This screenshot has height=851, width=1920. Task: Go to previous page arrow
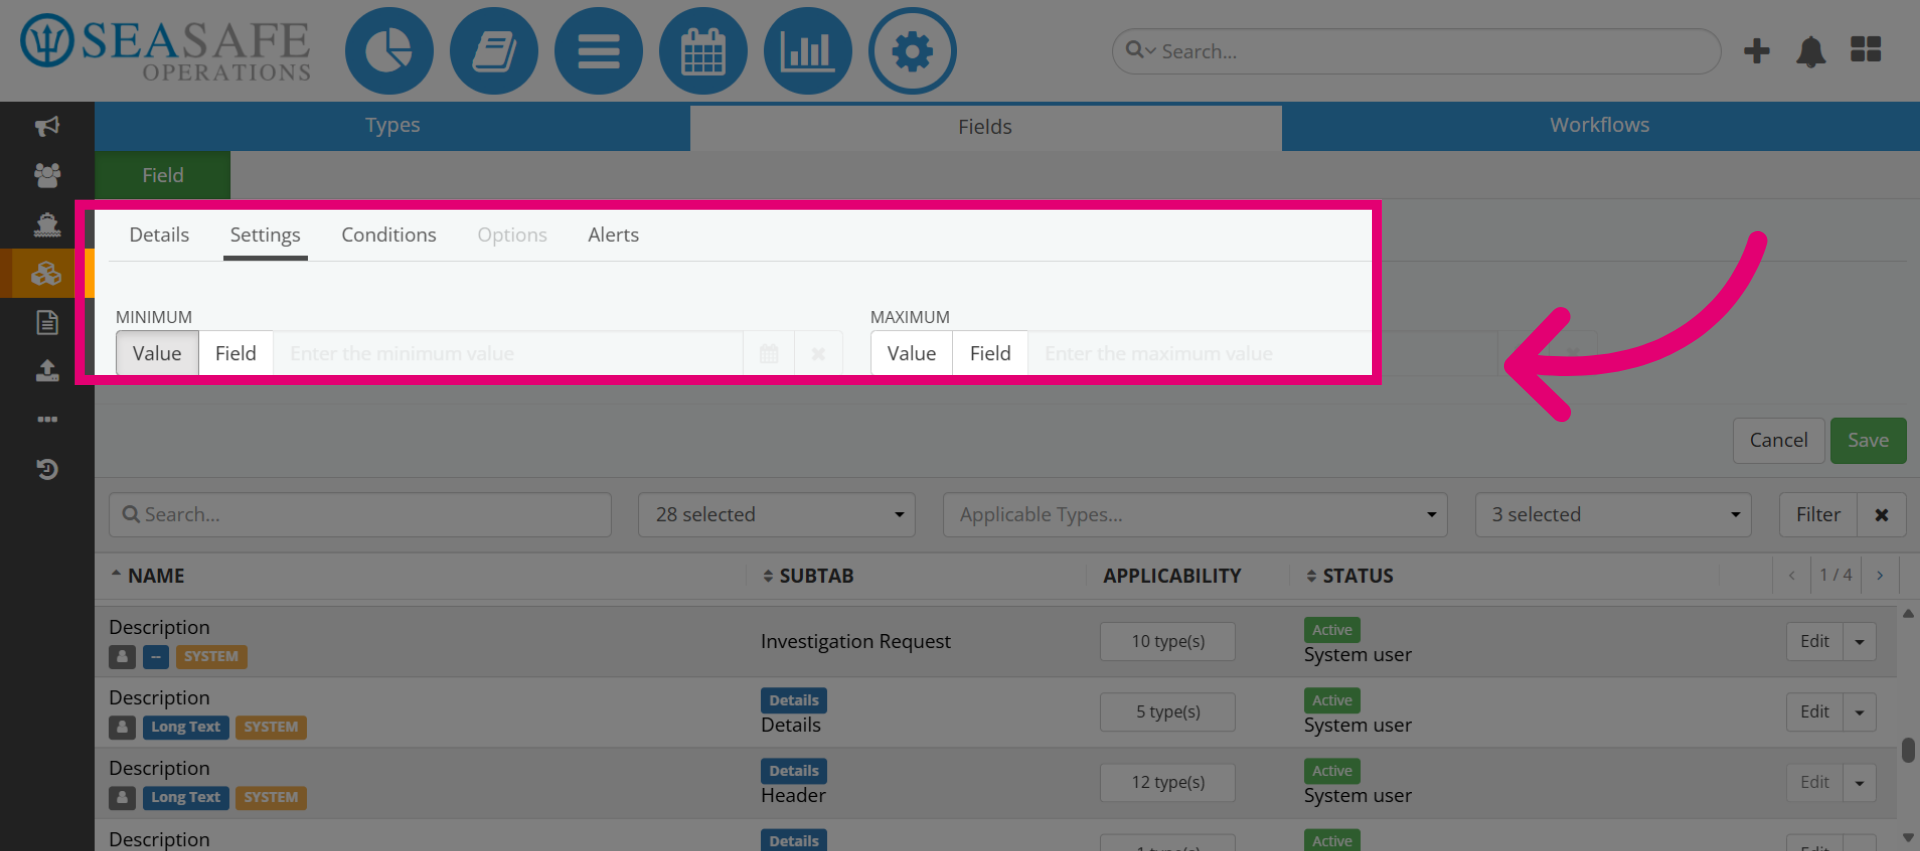click(x=1791, y=575)
